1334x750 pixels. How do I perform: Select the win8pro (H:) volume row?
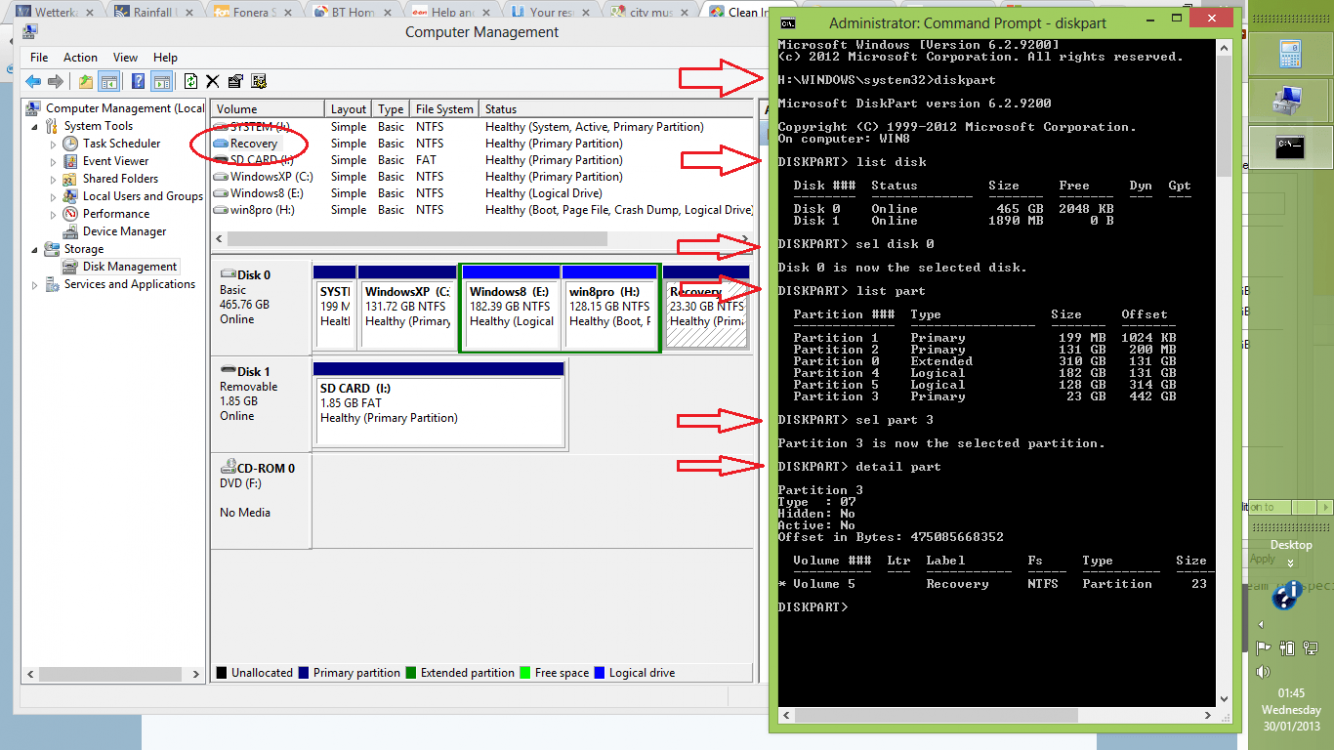click(483, 210)
